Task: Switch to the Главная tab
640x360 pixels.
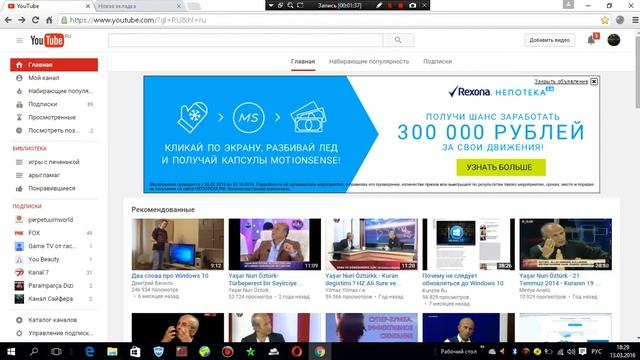Action: coord(303,62)
